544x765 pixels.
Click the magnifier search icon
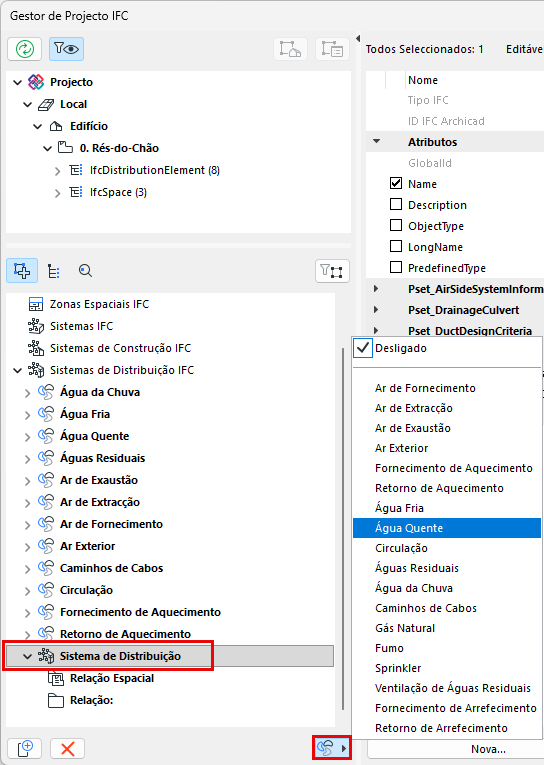pos(85,270)
